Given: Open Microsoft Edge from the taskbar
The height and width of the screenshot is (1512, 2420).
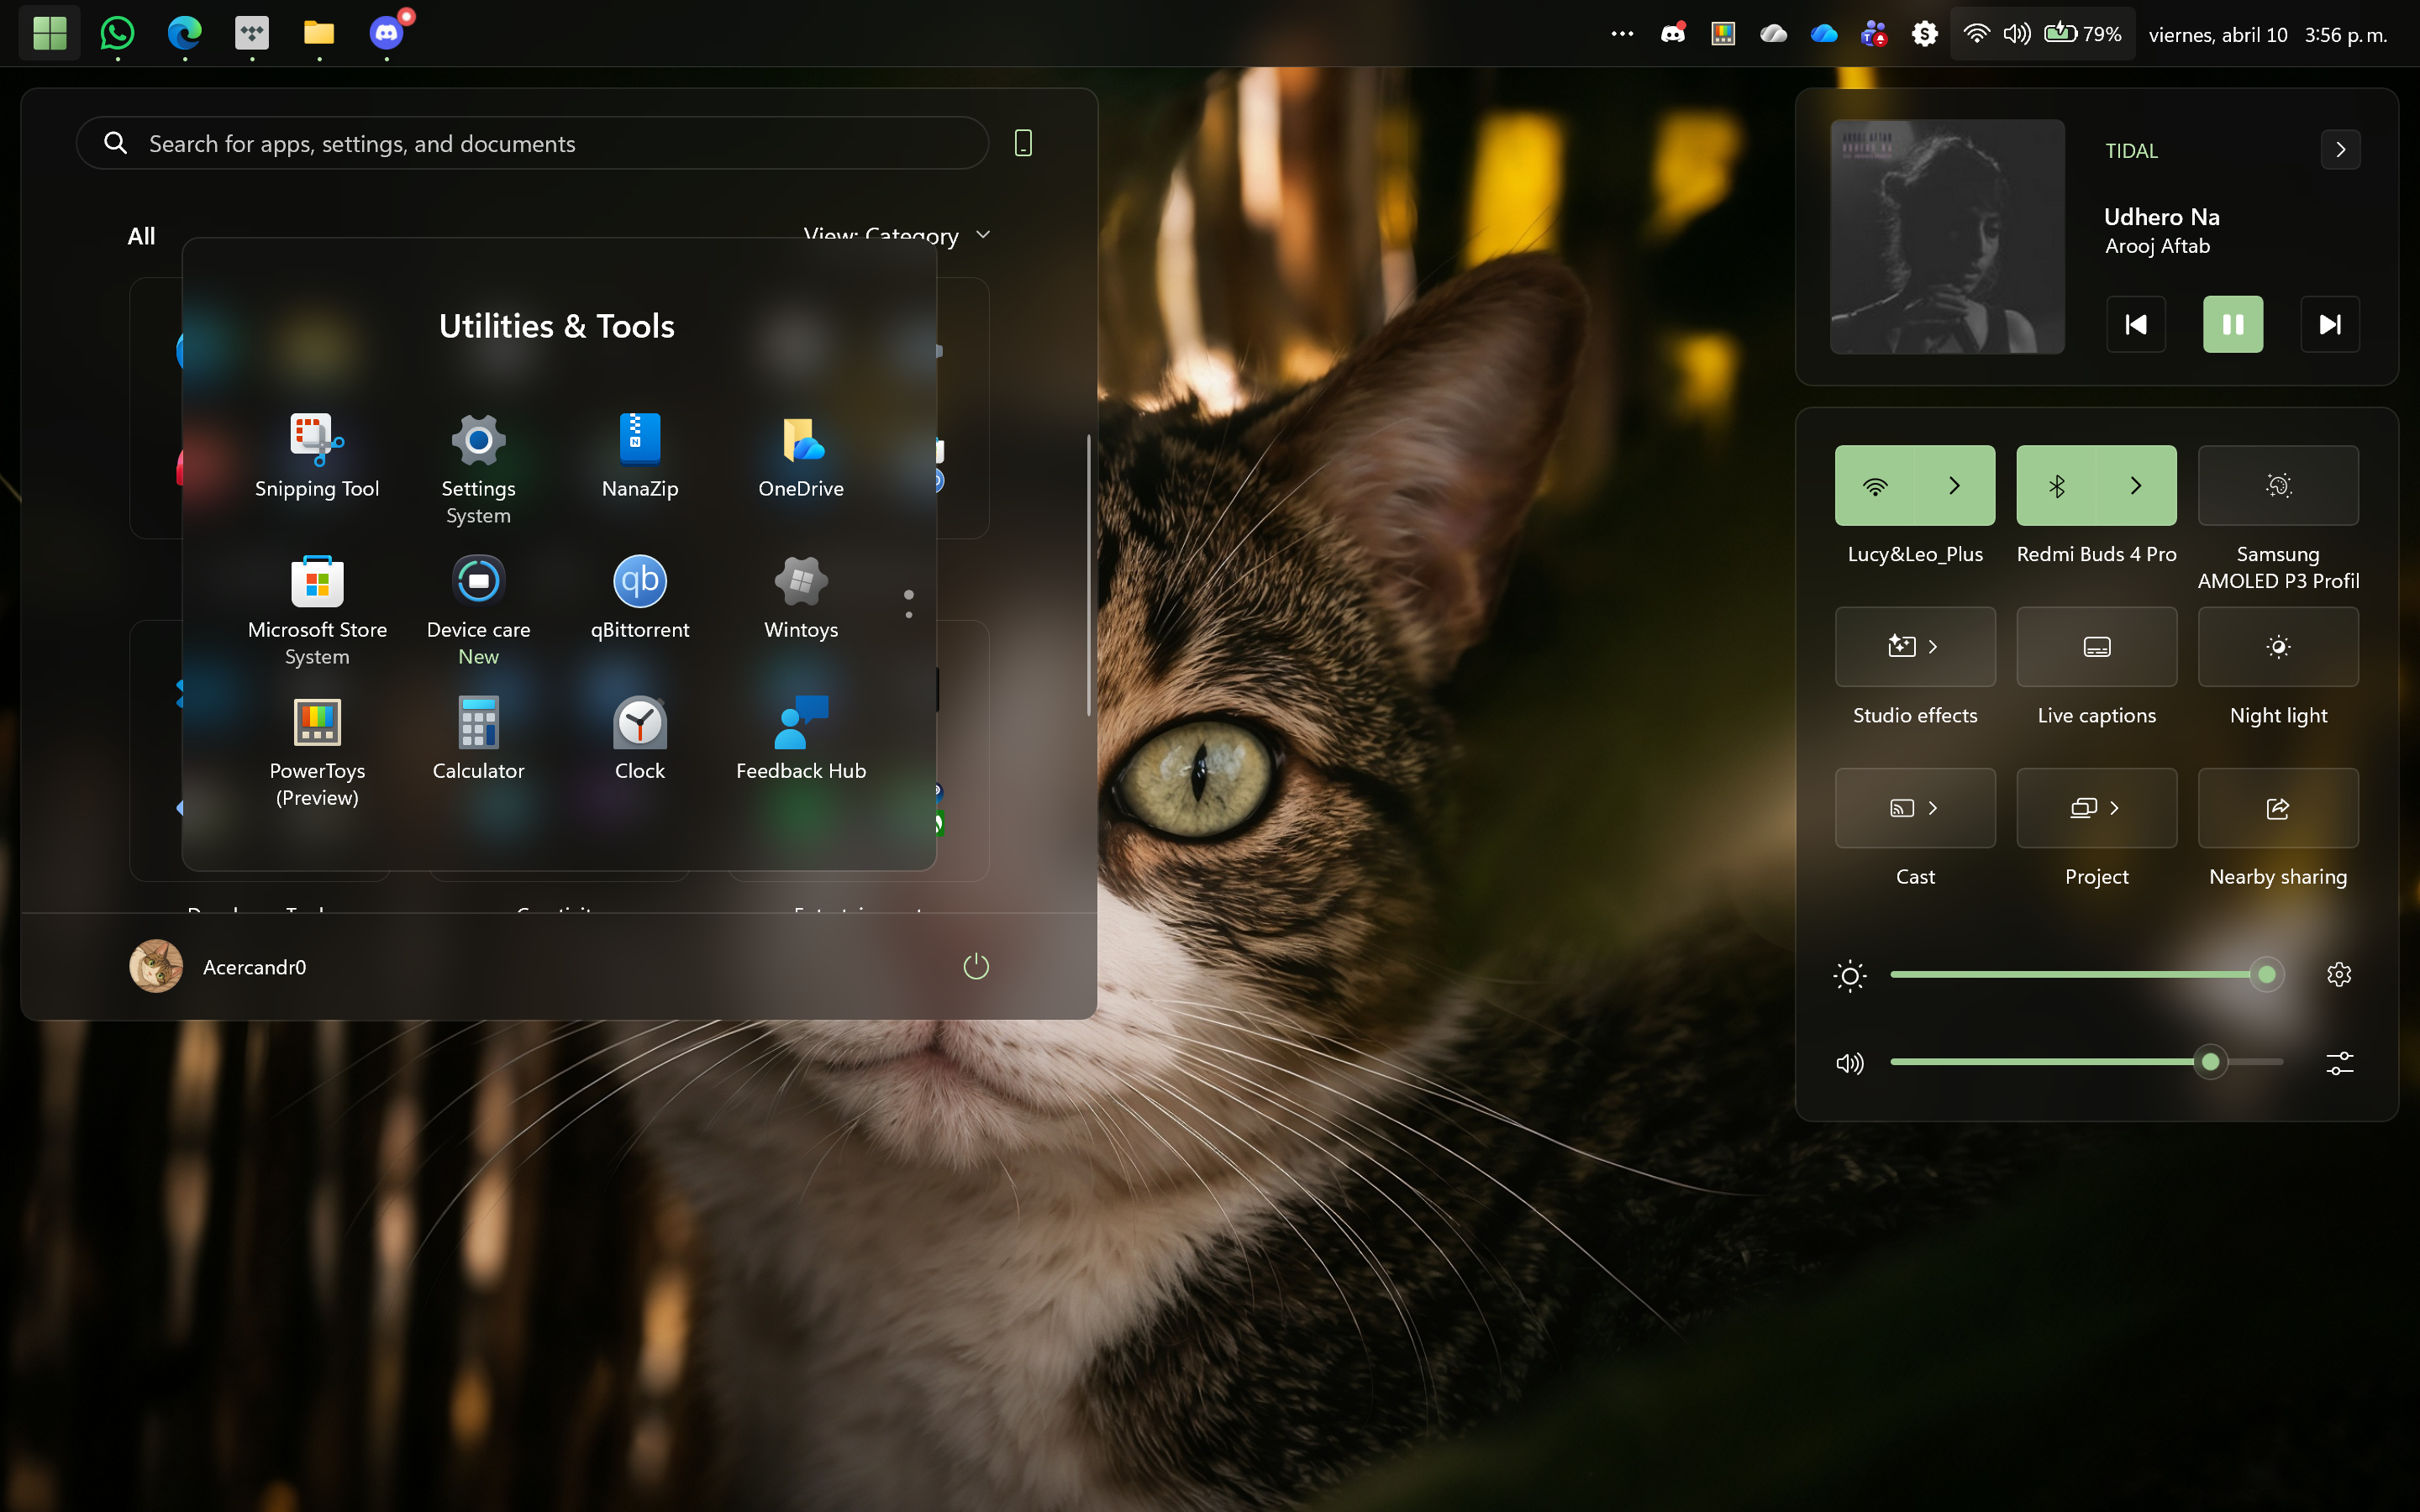Looking at the screenshot, I should (x=184, y=33).
